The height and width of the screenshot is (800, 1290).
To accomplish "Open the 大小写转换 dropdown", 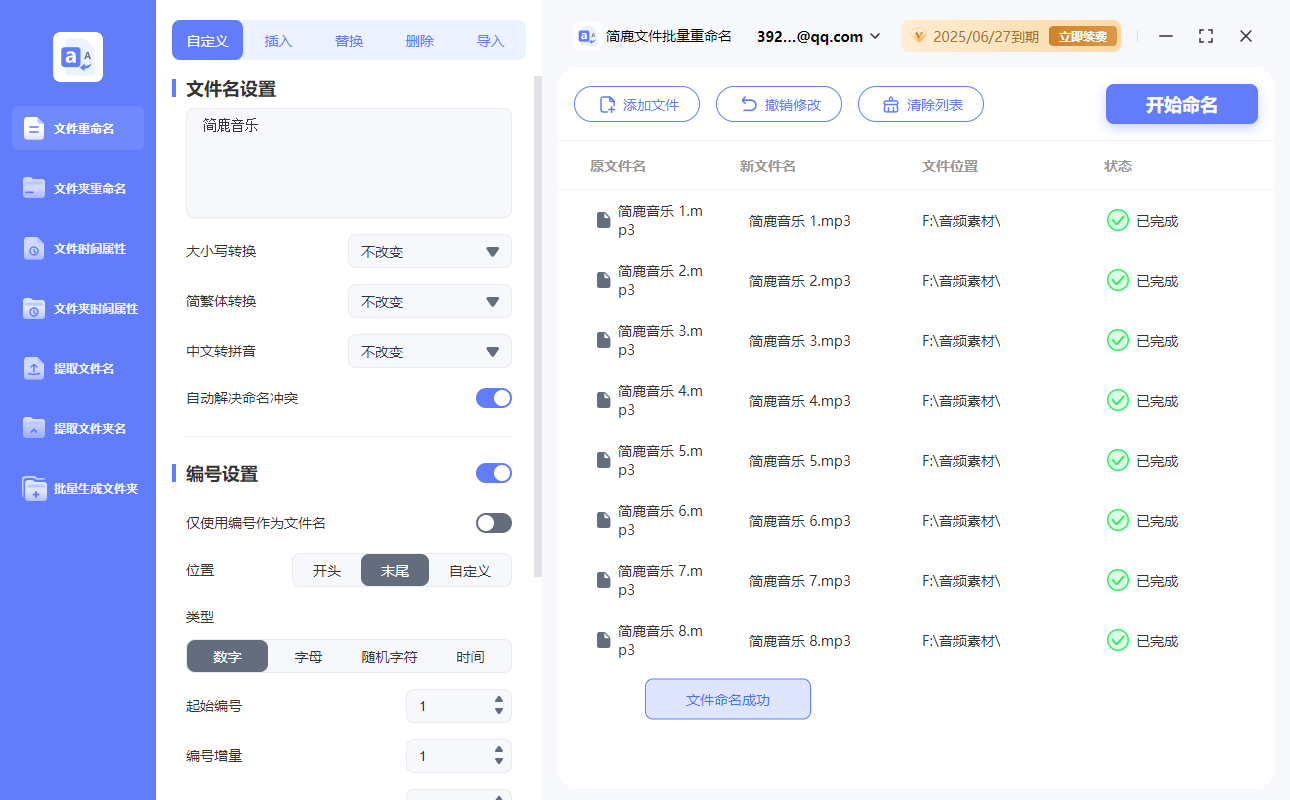I will point(429,251).
